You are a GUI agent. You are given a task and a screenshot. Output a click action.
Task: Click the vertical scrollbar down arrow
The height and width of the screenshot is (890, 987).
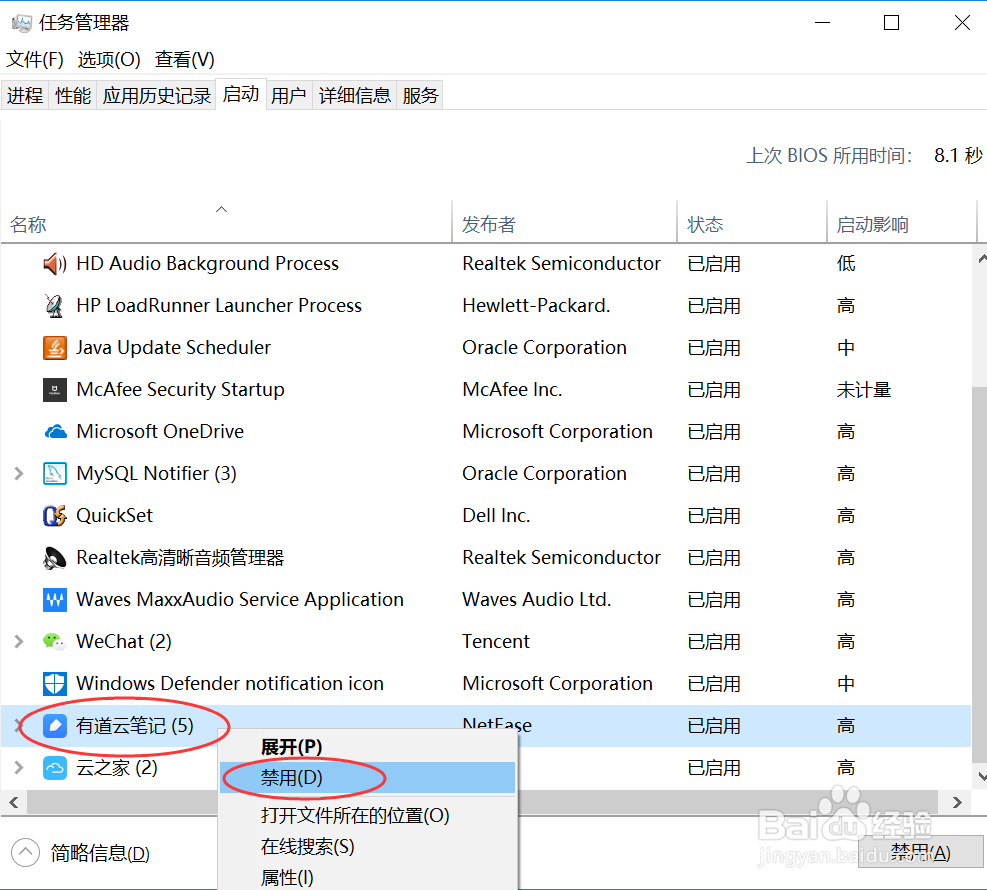coord(981,776)
